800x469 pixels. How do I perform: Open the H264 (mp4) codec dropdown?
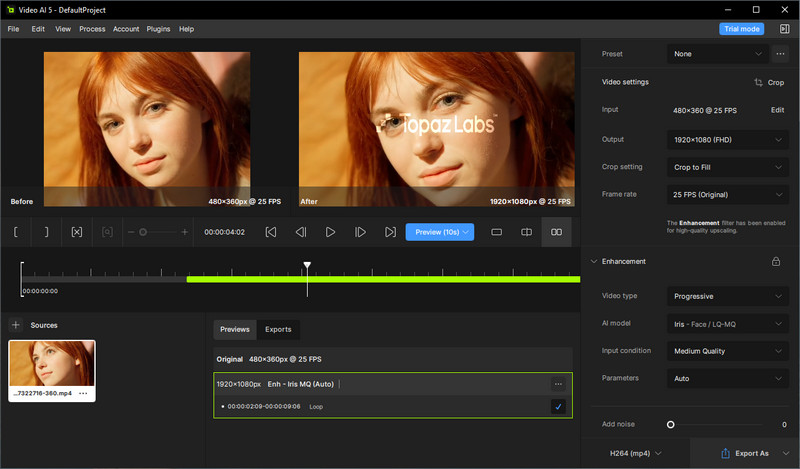coord(636,453)
